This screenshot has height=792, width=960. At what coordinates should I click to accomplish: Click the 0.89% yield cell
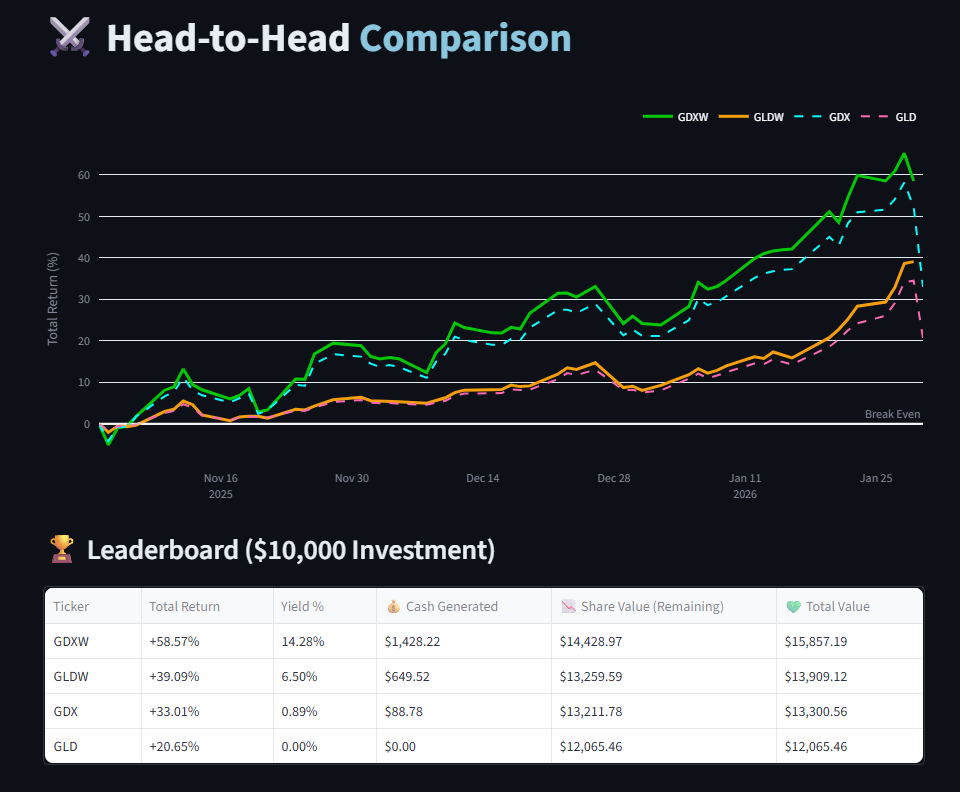tap(324, 711)
